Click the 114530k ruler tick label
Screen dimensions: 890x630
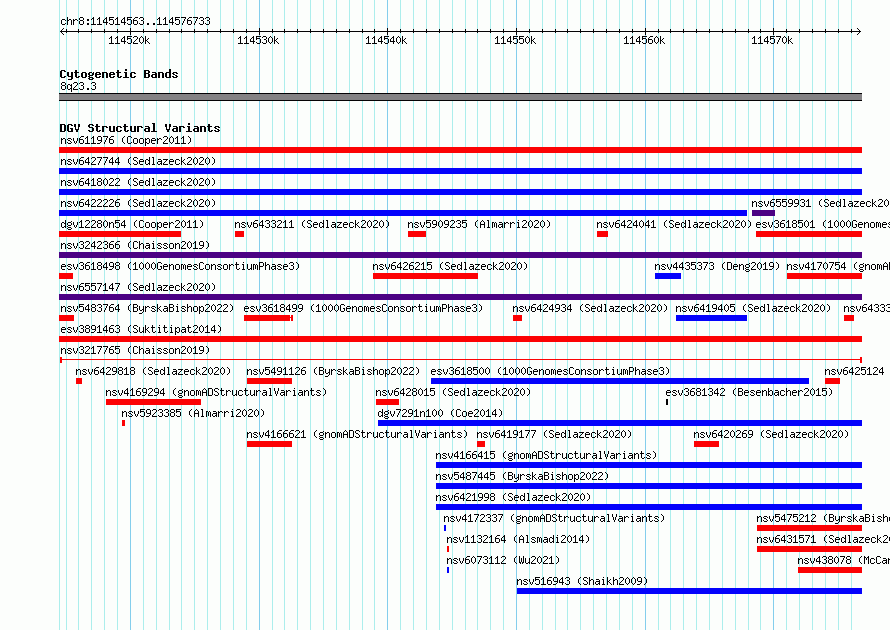point(258,40)
